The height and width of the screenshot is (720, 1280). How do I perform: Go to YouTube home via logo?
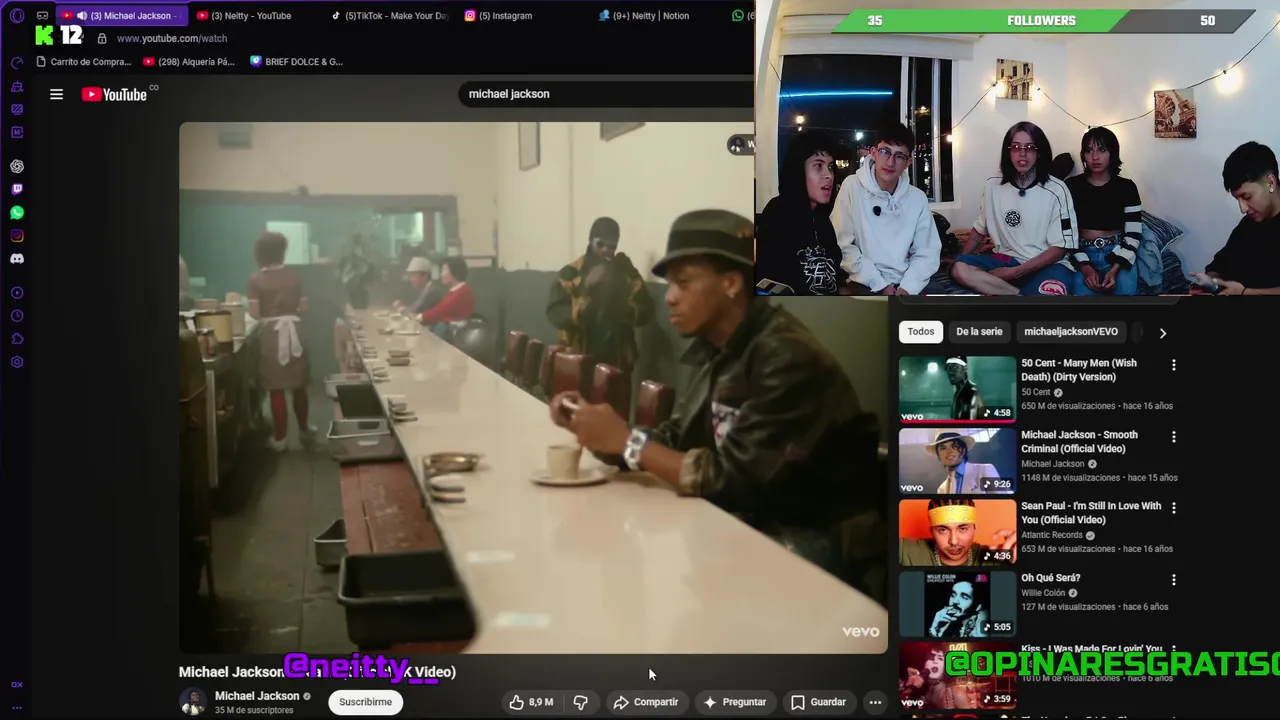tap(115, 94)
